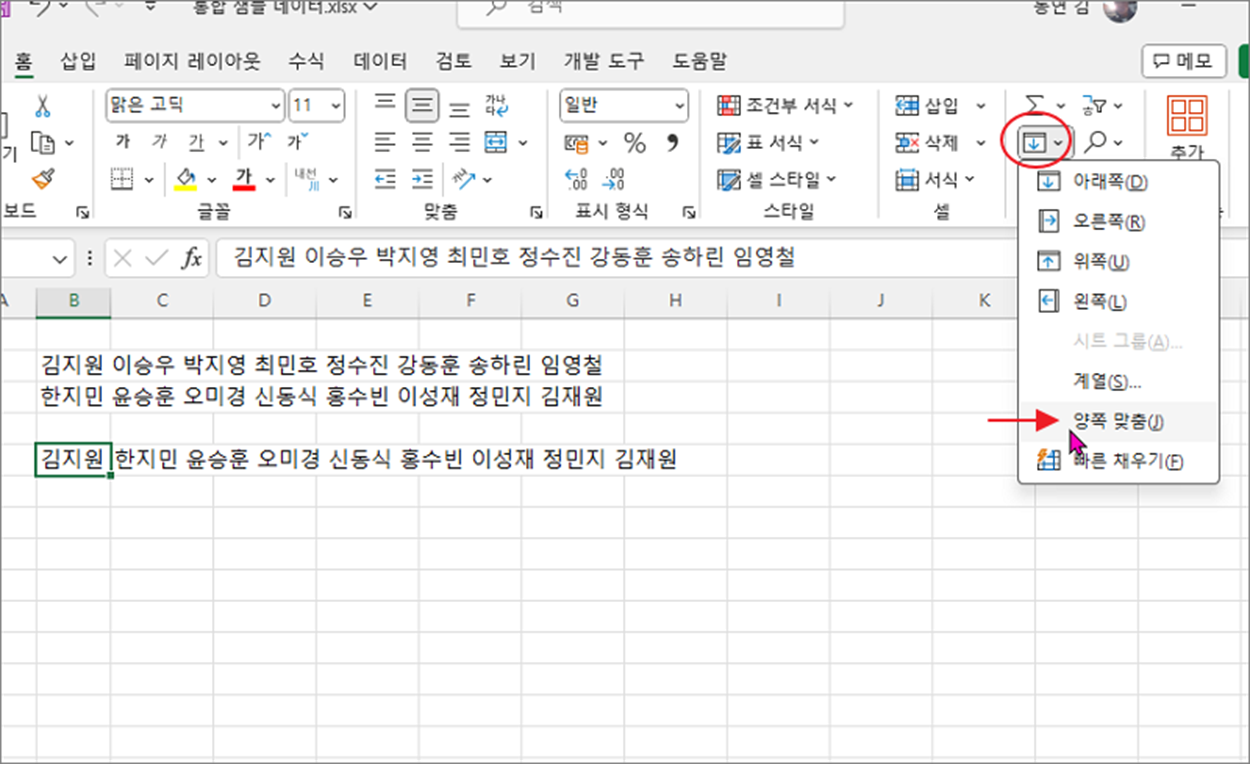Apply percent style format
The height and width of the screenshot is (764, 1250).
(x=635, y=142)
